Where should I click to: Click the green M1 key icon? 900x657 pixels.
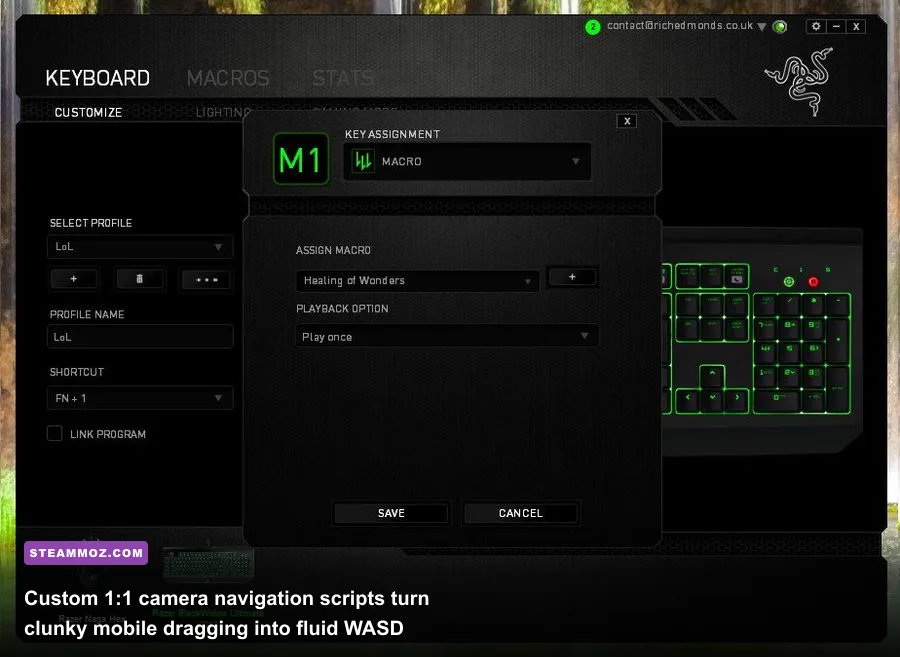tap(301, 159)
